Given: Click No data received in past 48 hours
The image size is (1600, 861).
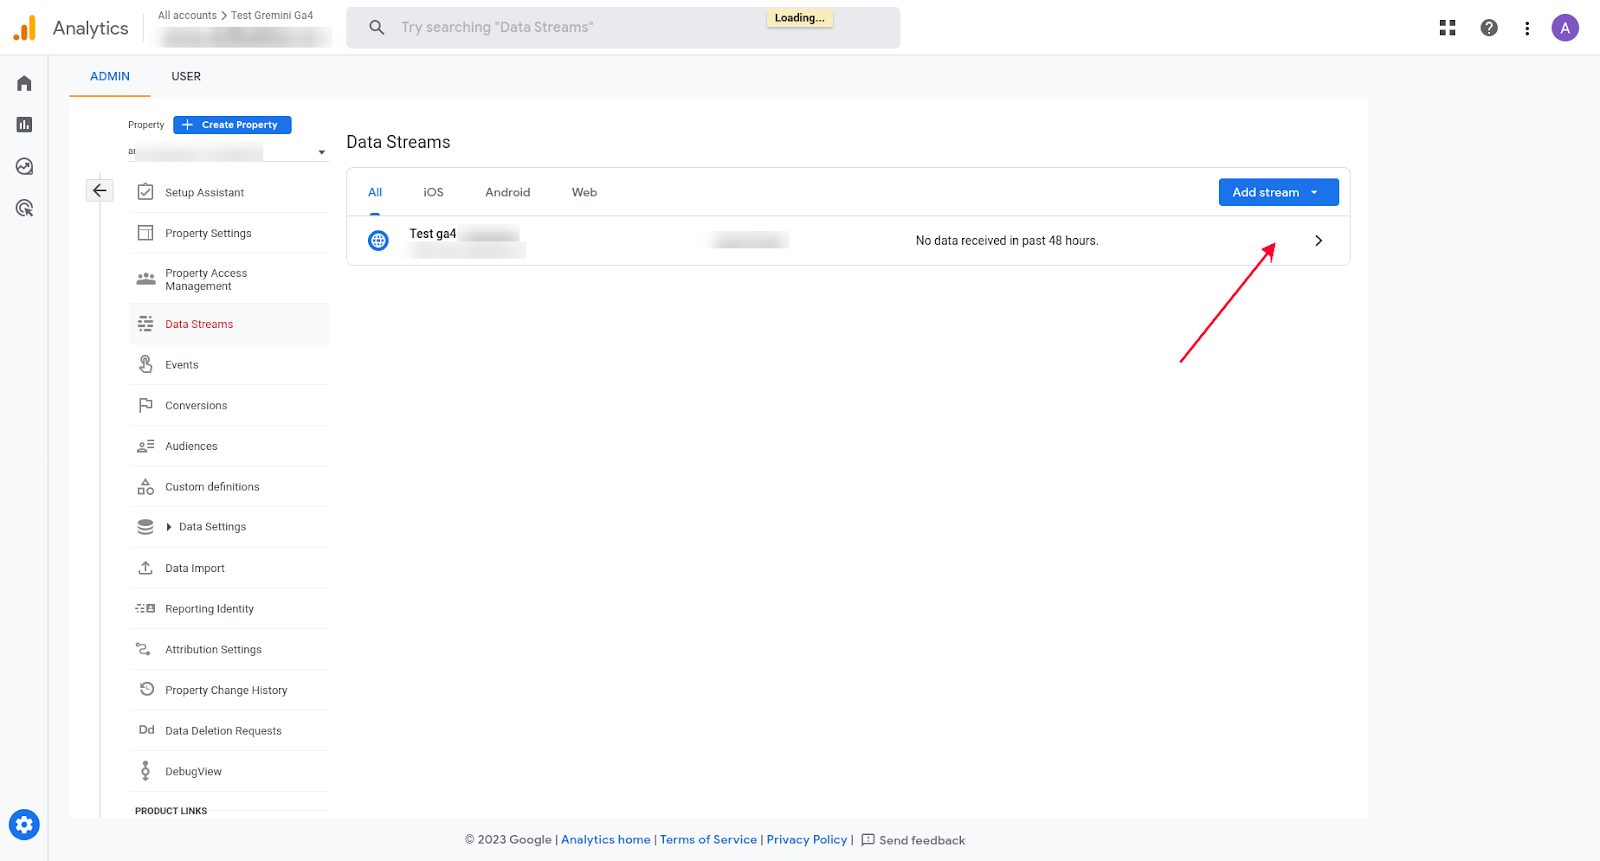Looking at the screenshot, I should (x=1007, y=241).
